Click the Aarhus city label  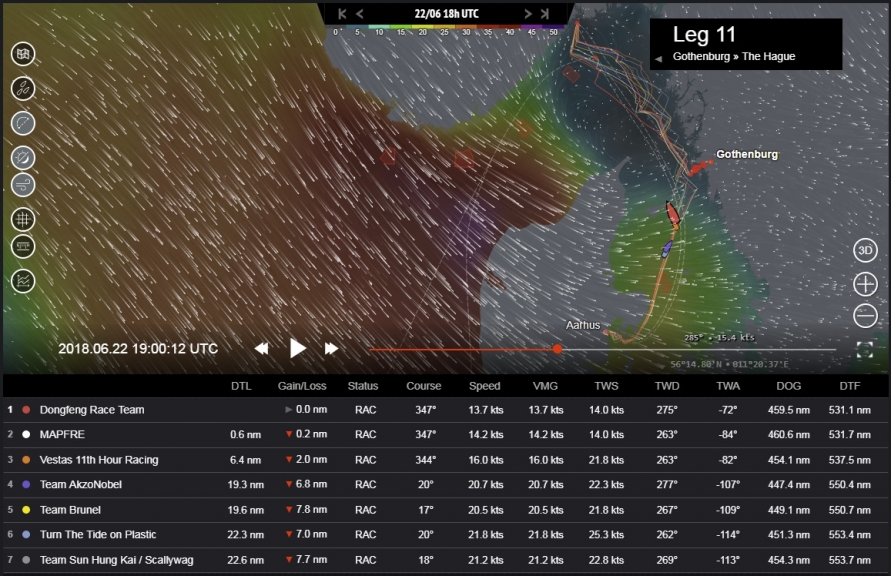pyautogui.click(x=583, y=325)
